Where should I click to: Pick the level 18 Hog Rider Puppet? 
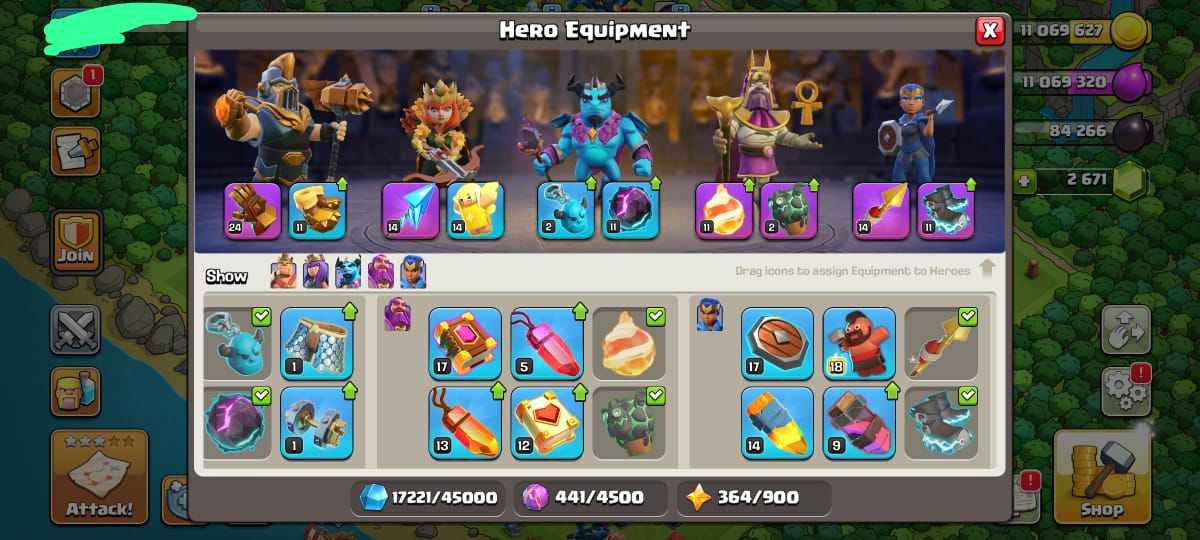point(859,342)
